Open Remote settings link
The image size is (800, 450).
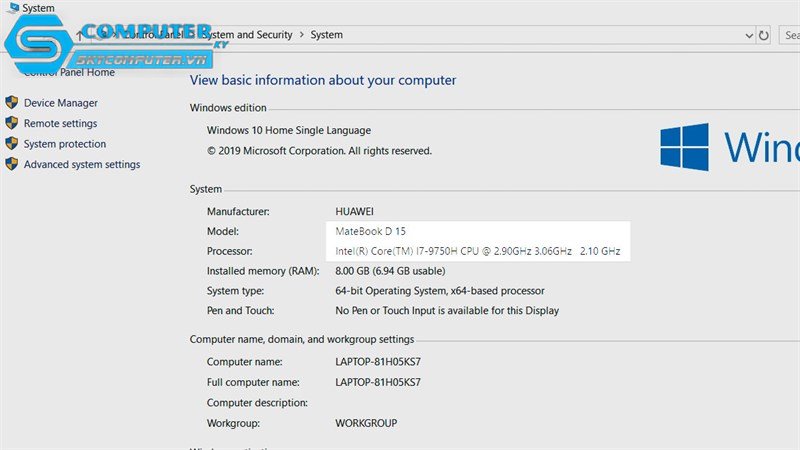click(x=60, y=123)
